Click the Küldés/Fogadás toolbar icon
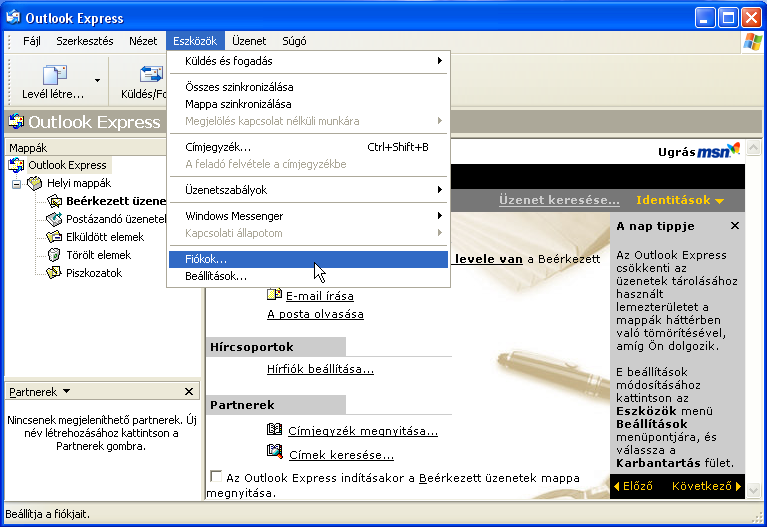 click(151, 74)
